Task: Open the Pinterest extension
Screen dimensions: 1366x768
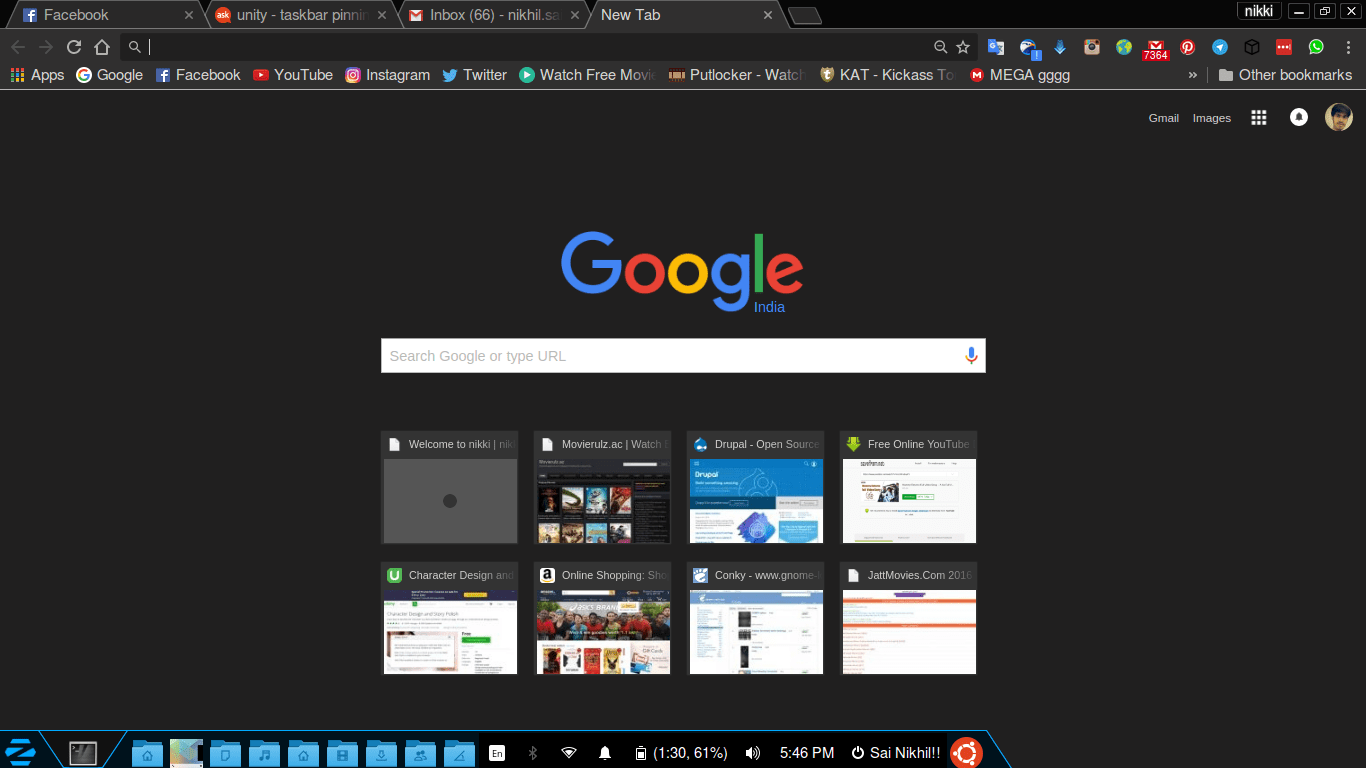Action: click(x=1187, y=46)
